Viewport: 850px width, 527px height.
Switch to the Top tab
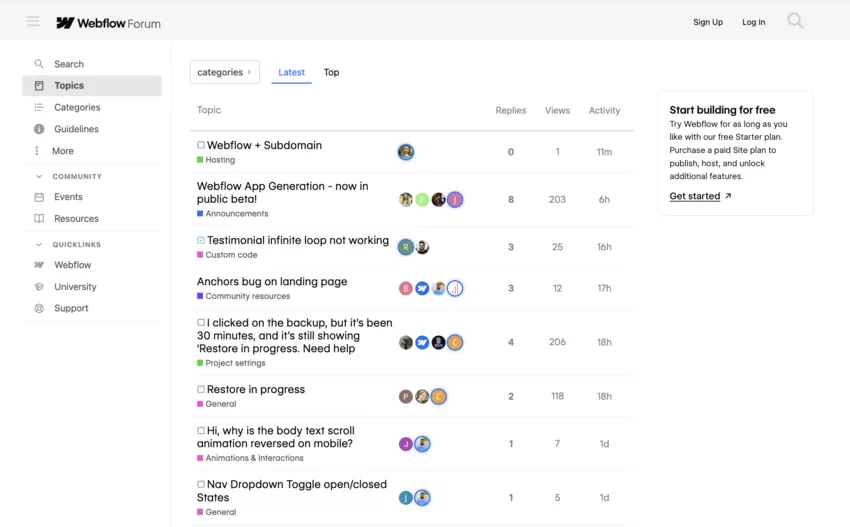point(331,72)
